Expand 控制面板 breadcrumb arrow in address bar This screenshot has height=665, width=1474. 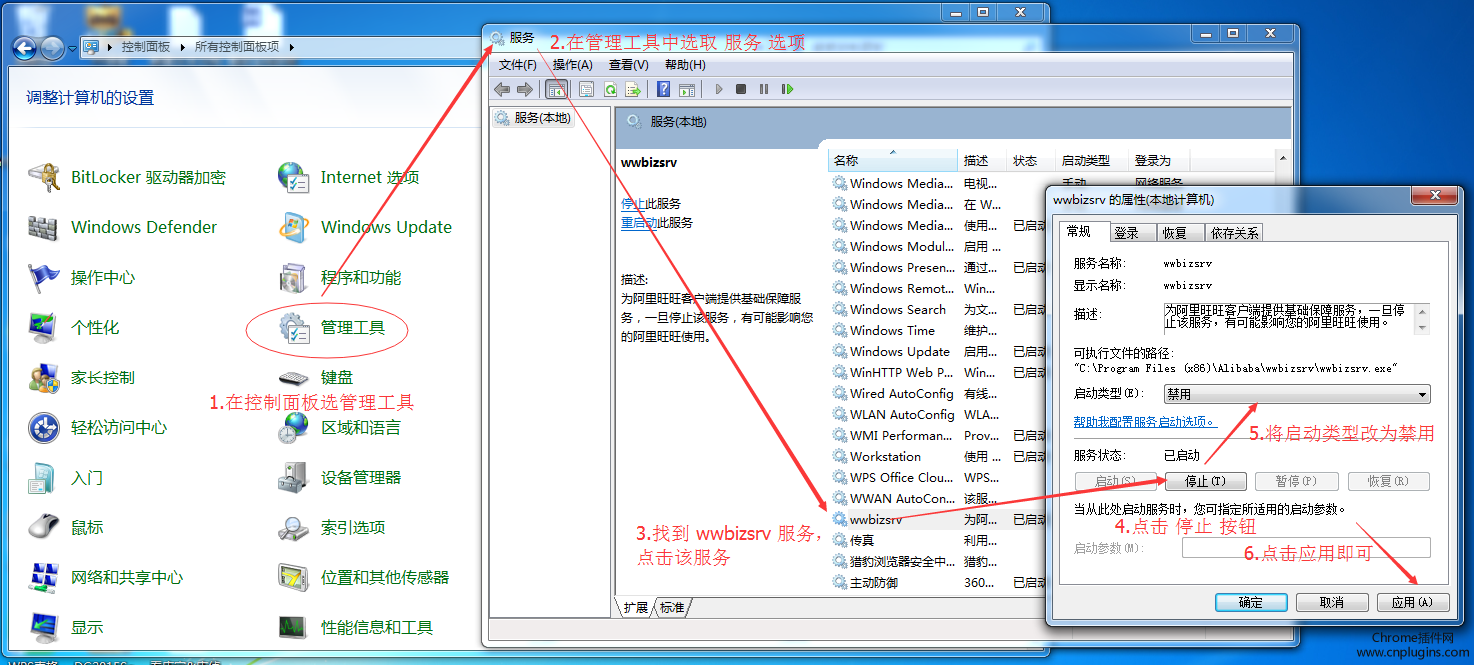(183, 47)
